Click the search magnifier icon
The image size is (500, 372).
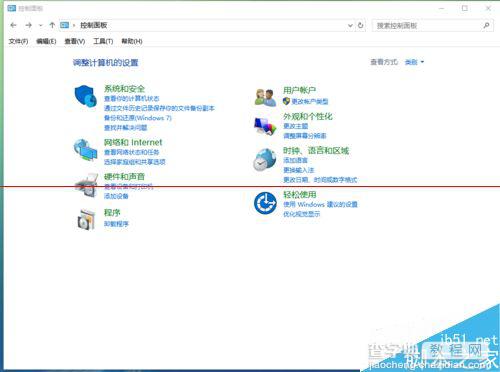[486, 25]
